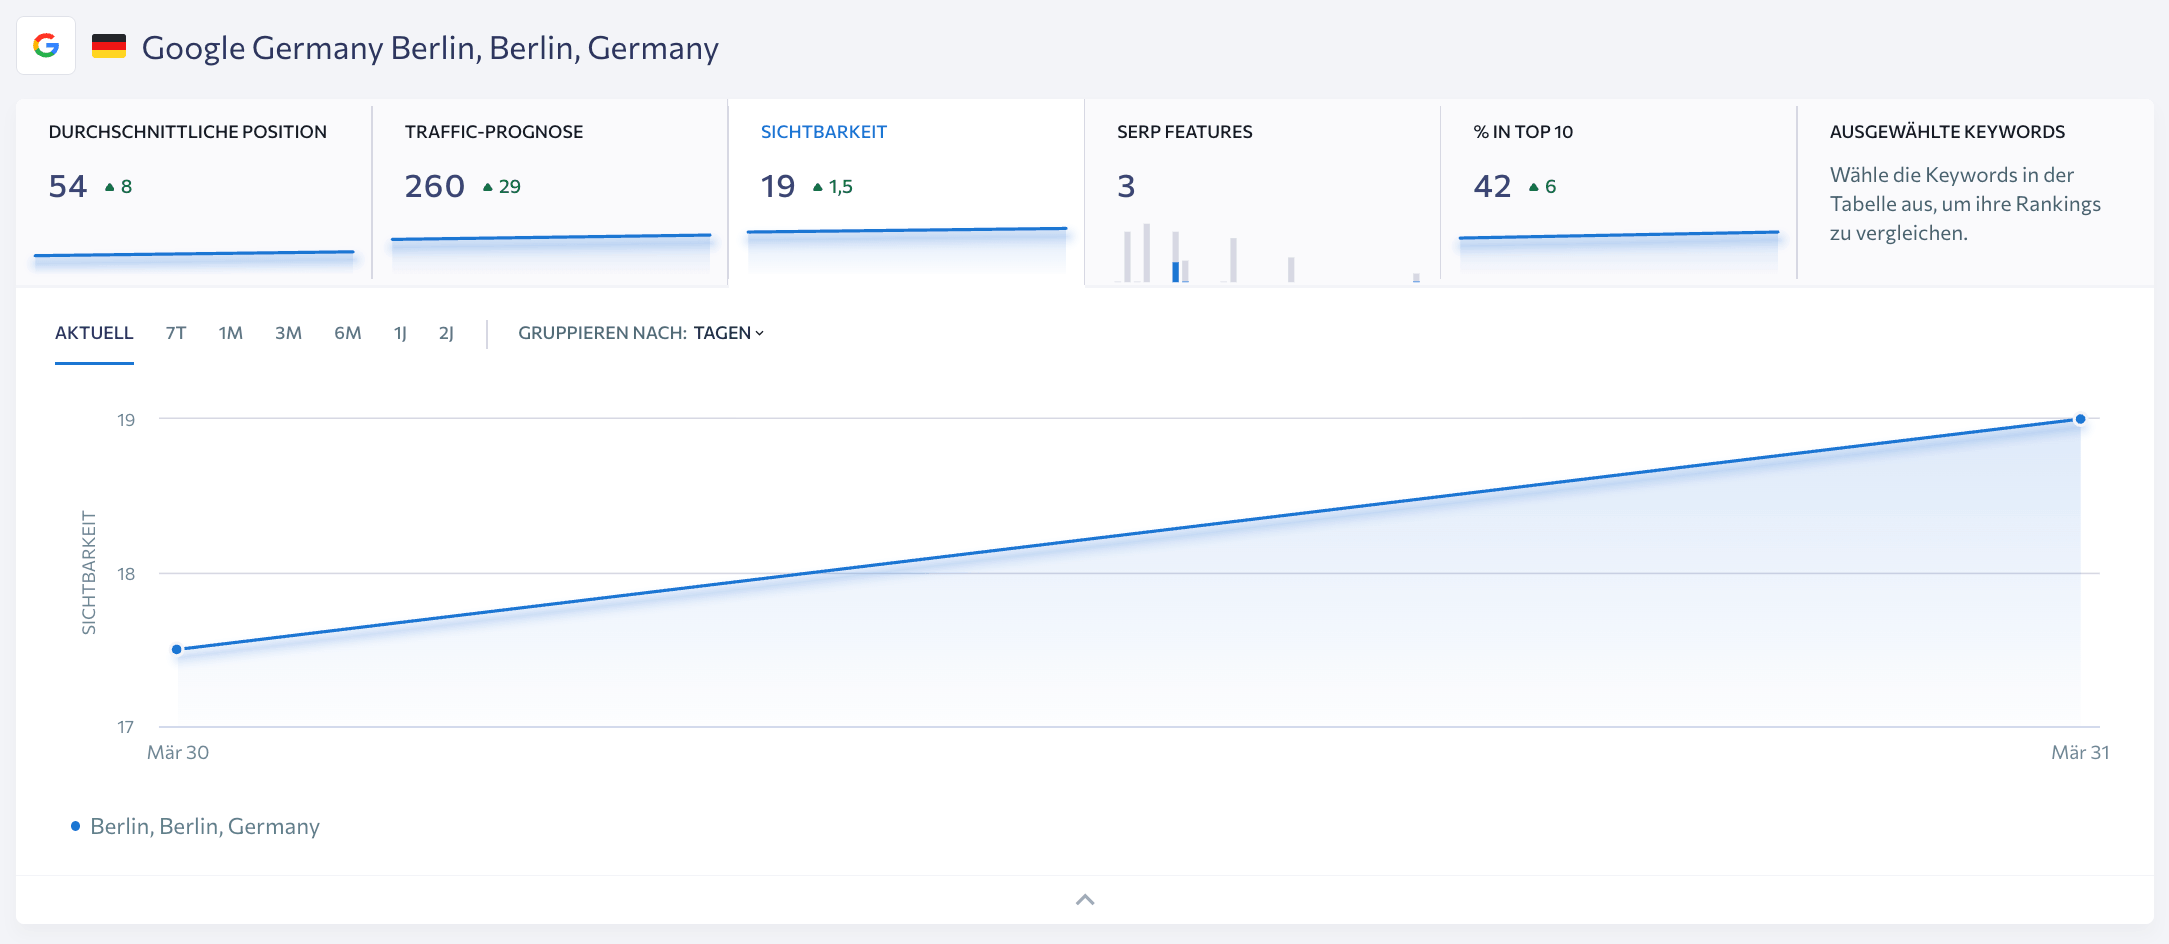The width and height of the screenshot is (2169, 944).
Task: Click the chevron beside TAGEN
Action: 760,333
